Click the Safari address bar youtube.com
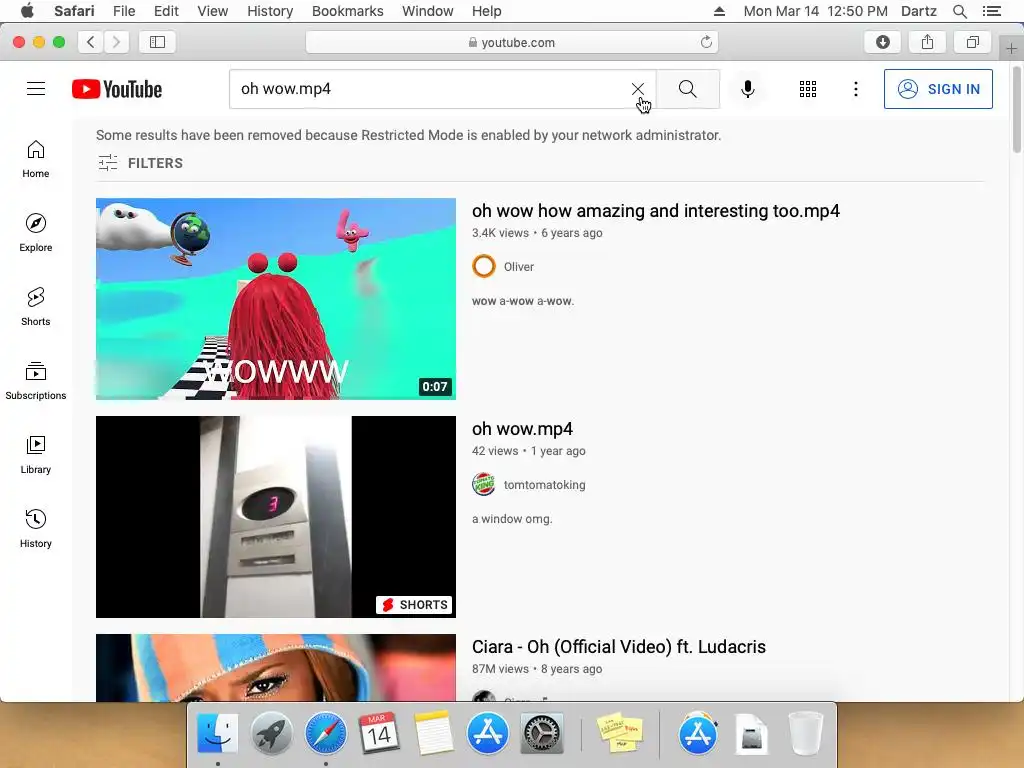The image size is (1024, 768). coord(512,42)
